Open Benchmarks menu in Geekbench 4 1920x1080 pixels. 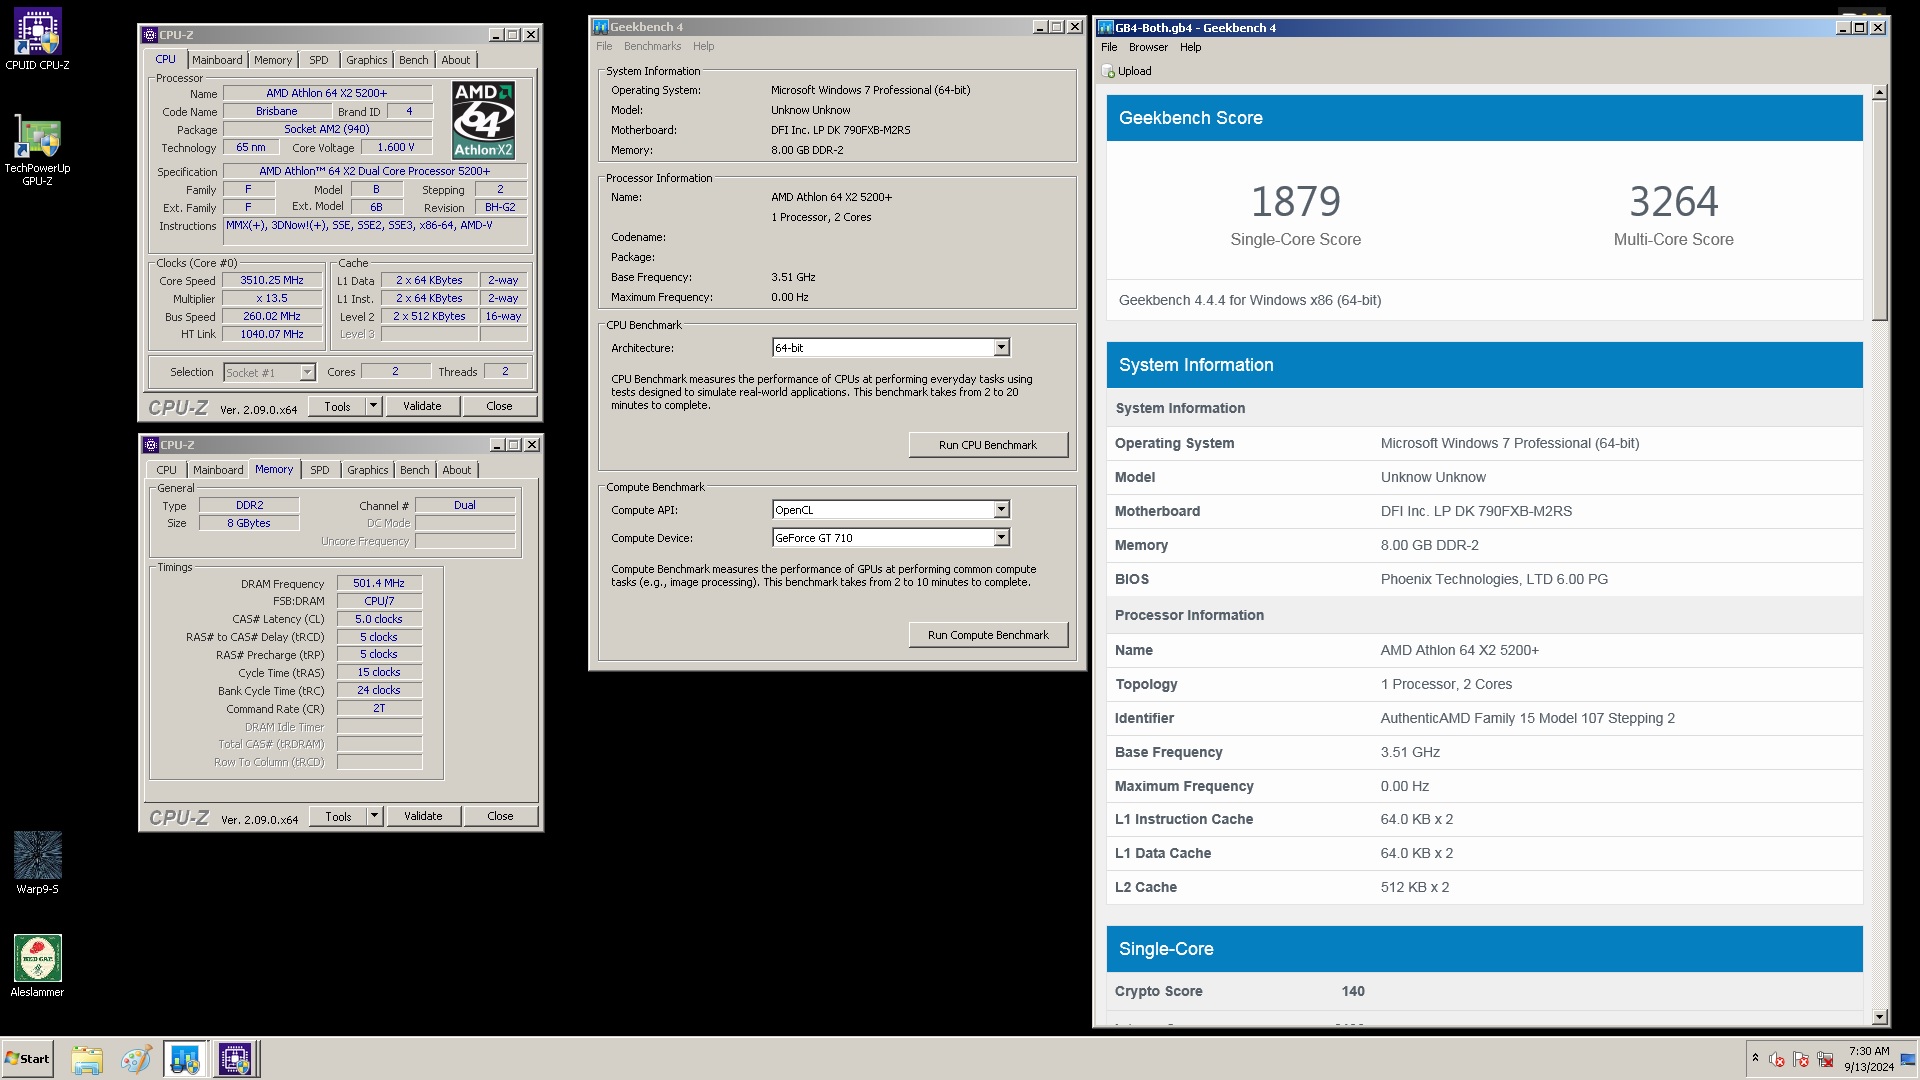coord(652,46)
